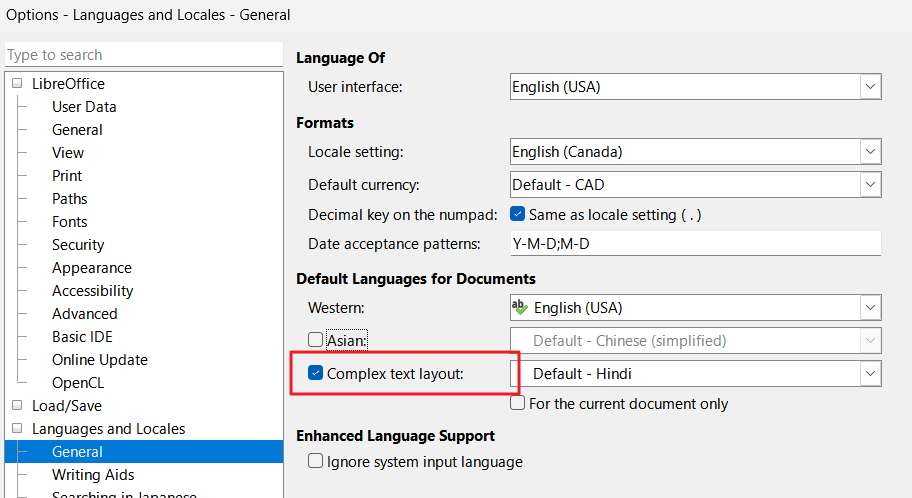The width and height of the screenshot is (912, 498).
Task: Open the User interface language dropdown
Action: point(870,87)
